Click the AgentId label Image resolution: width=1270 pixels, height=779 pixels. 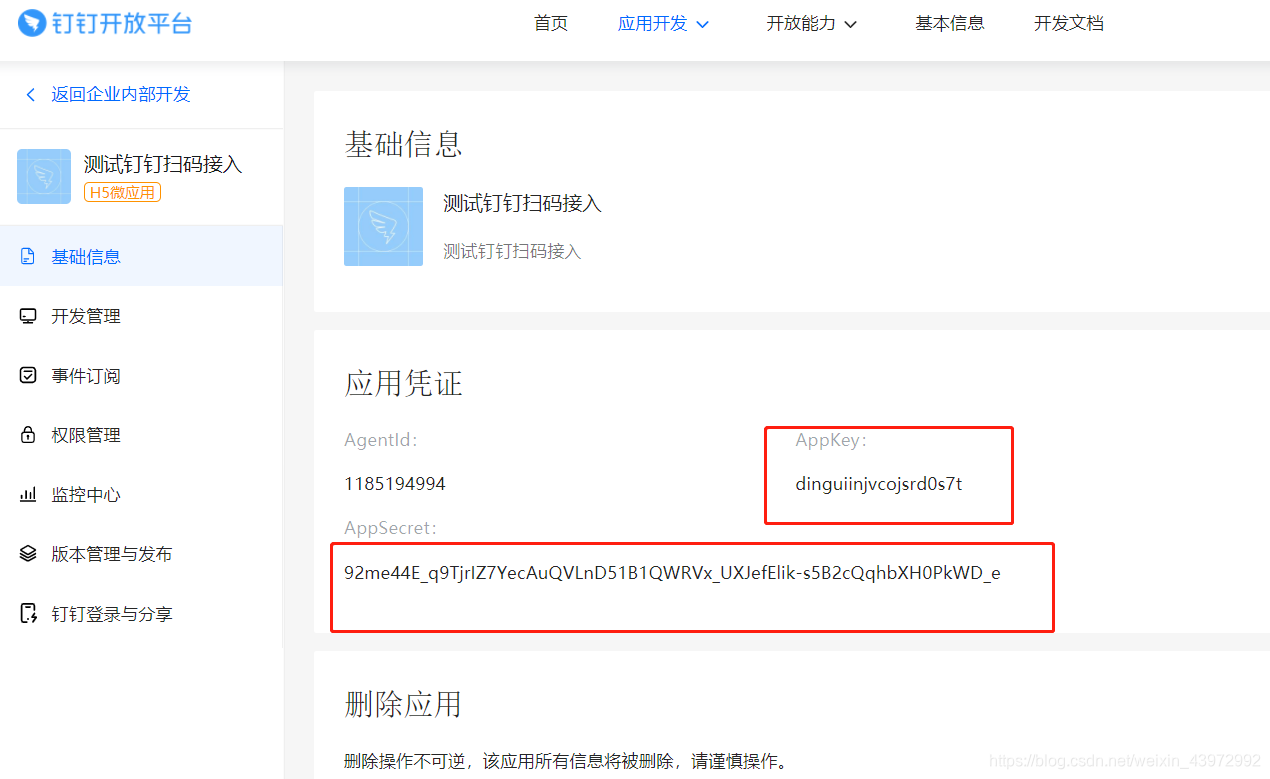coord(381,439)
